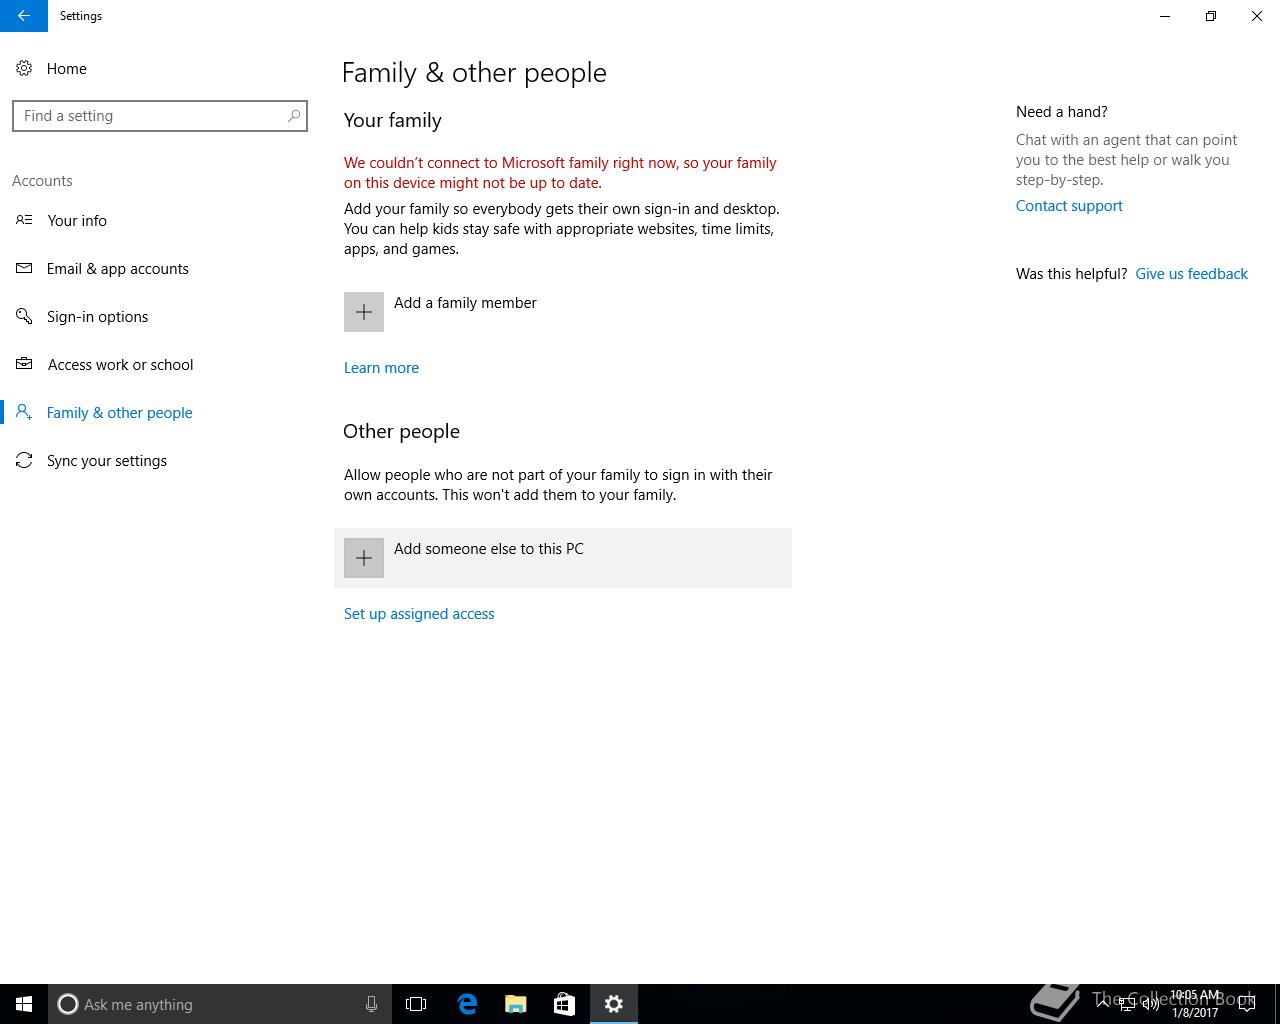Image resolution: width=1280 pixels, height=1024 pixels.
Task: Click the Accounts section heading
Action: (42, 181)
